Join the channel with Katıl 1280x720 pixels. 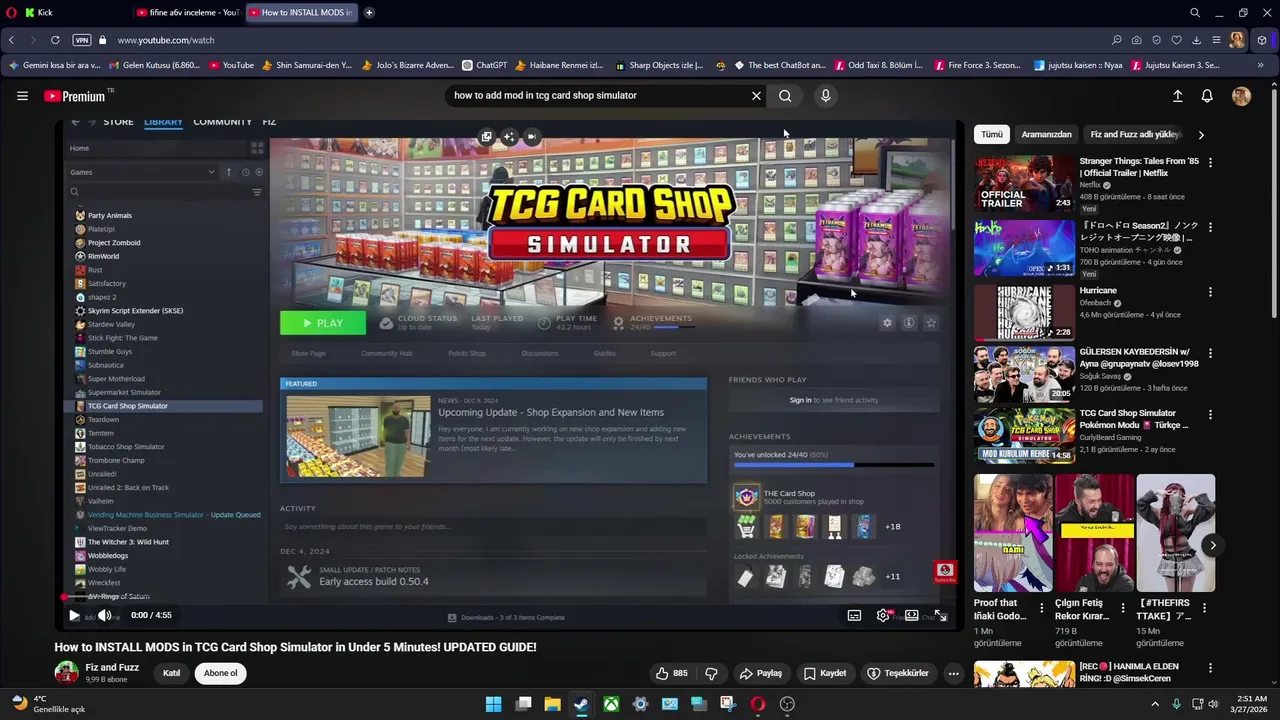pyautogui.click(x=171, y=673)
